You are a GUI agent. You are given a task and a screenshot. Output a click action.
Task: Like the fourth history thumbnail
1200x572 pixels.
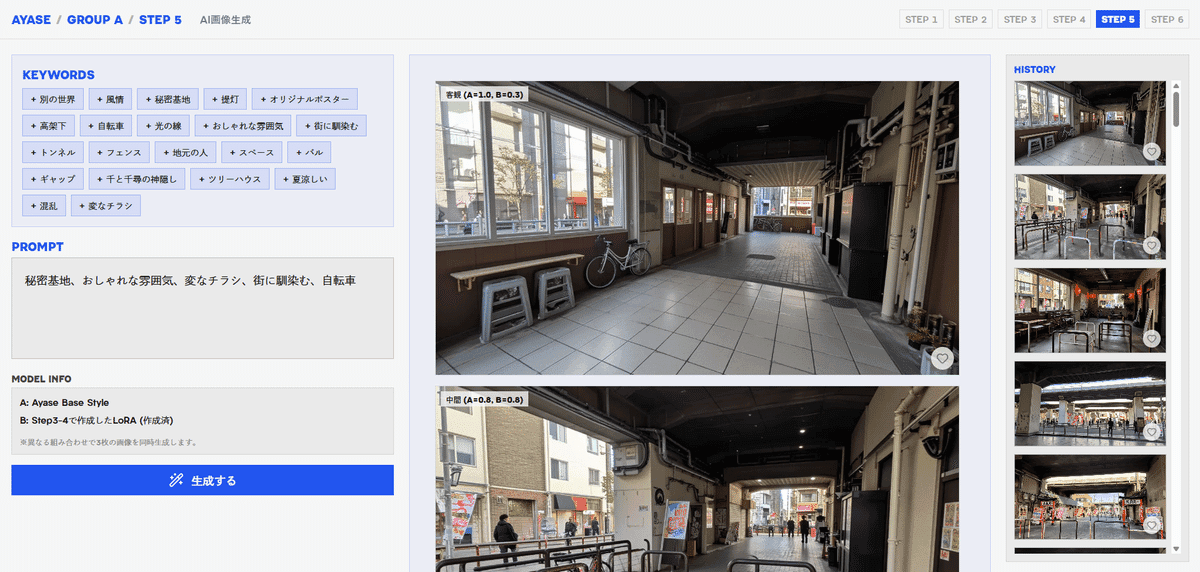1151,432
